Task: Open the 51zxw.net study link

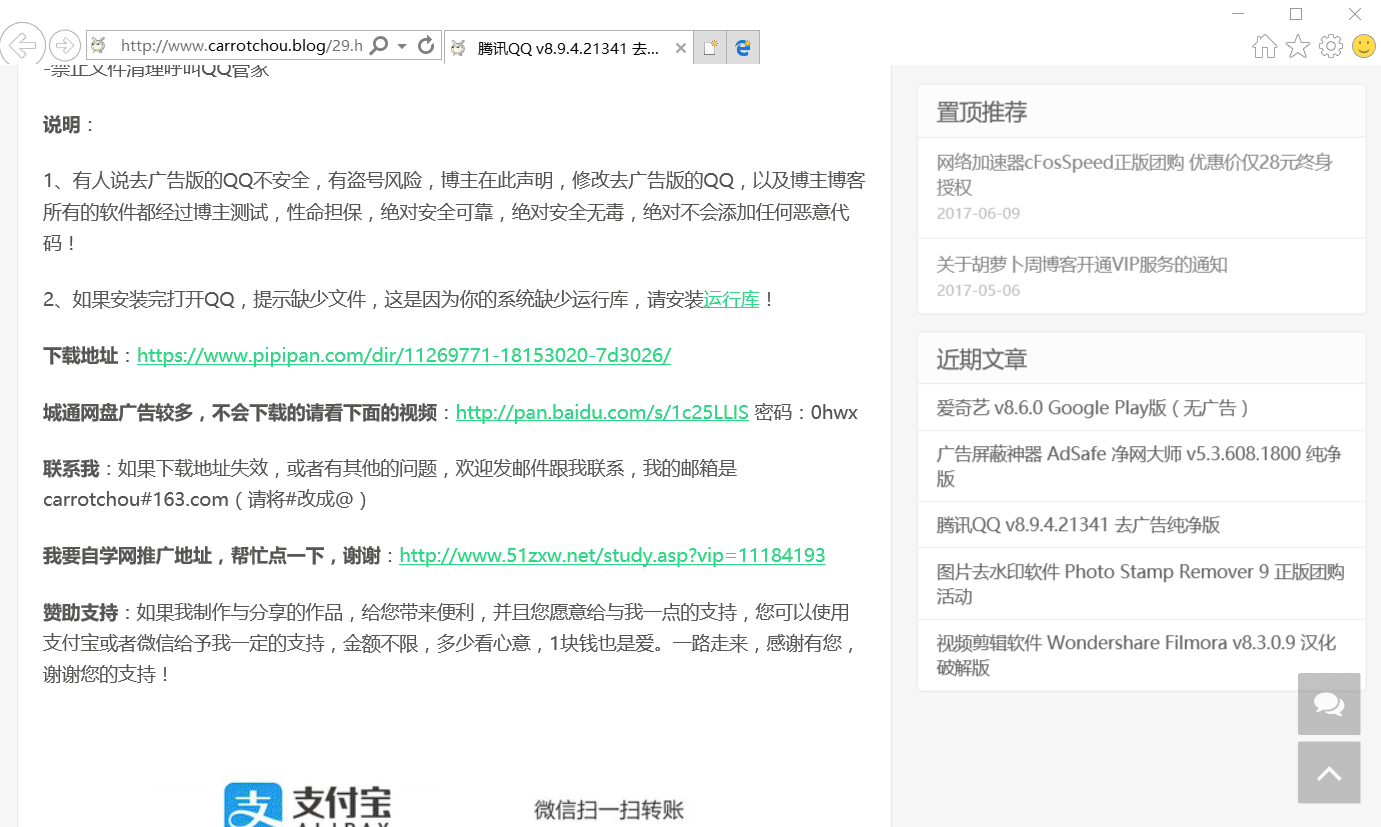Action: [612, 555]
